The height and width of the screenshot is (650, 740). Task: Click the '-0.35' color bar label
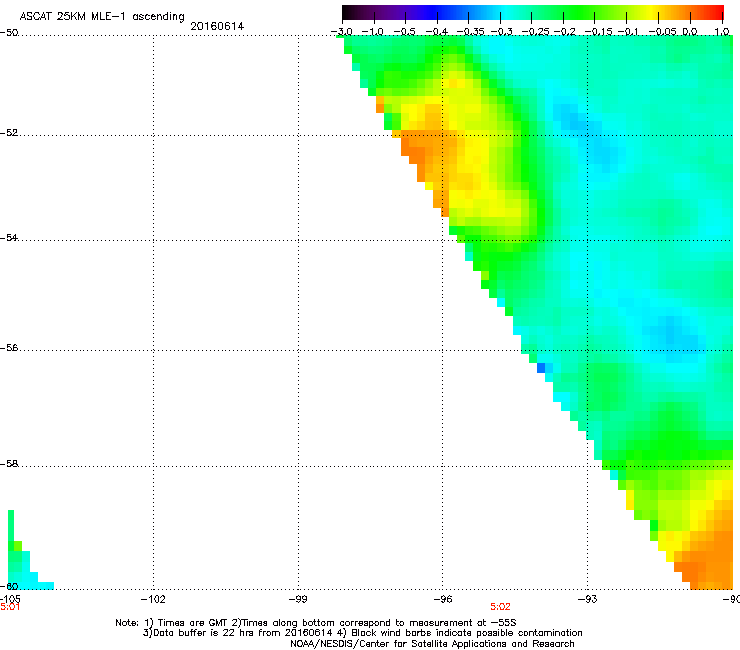[x=470, y=31]
